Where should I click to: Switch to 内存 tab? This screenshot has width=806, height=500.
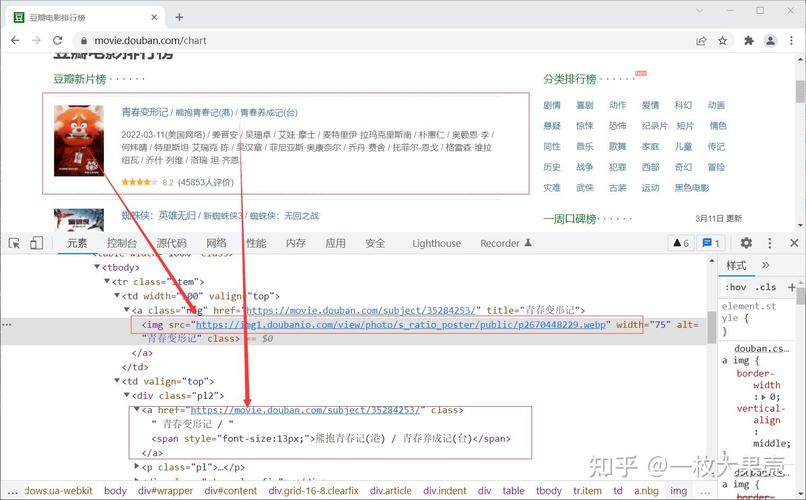coord(296,243)
